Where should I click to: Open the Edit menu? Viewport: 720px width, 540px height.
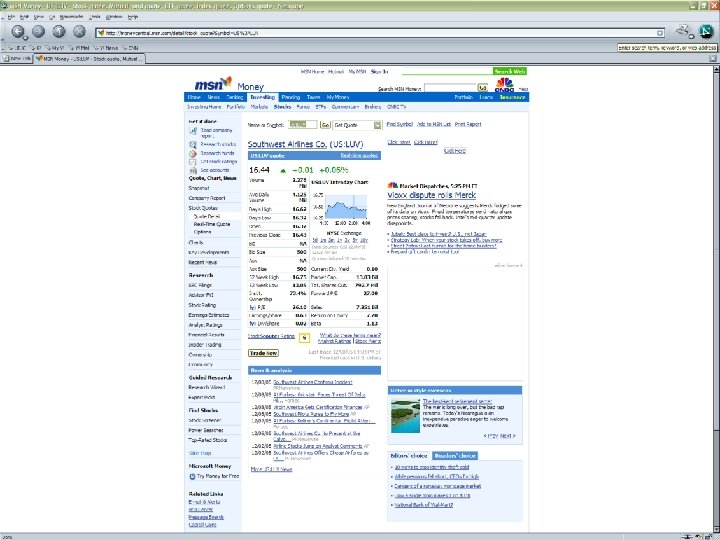24,17
